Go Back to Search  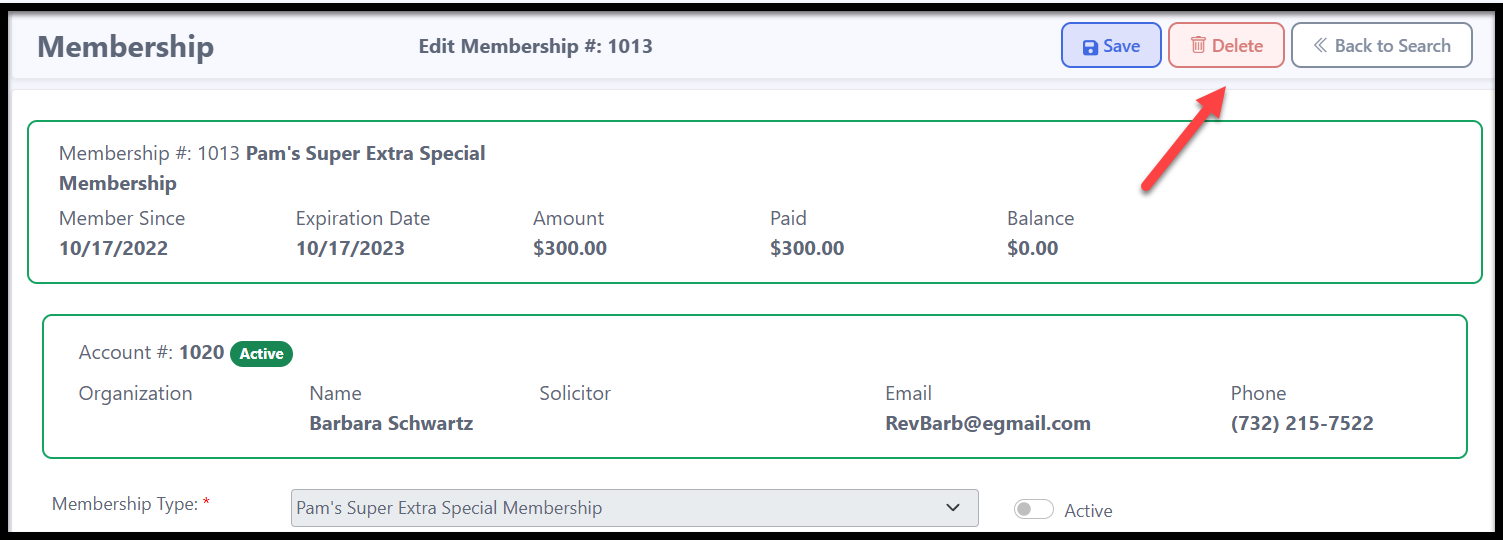tap(1382, 45)
